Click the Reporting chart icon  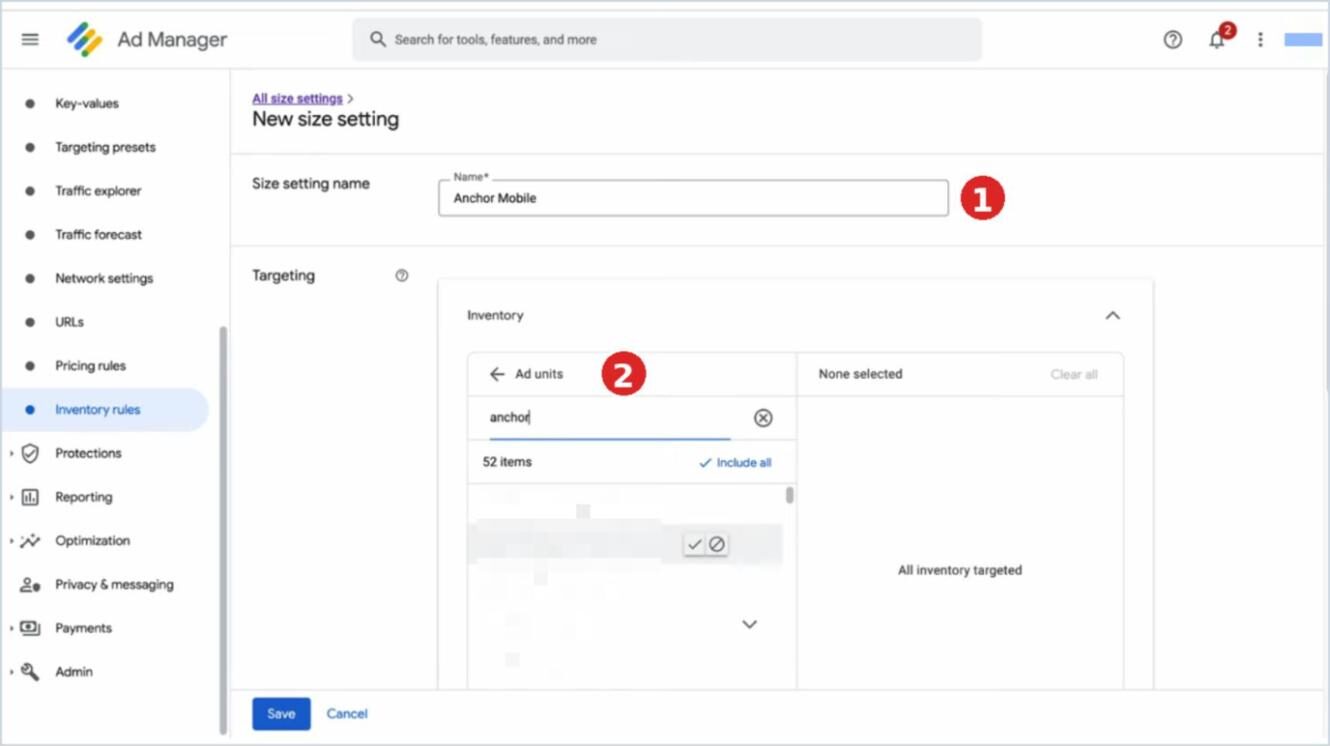[x=30, y=497]
